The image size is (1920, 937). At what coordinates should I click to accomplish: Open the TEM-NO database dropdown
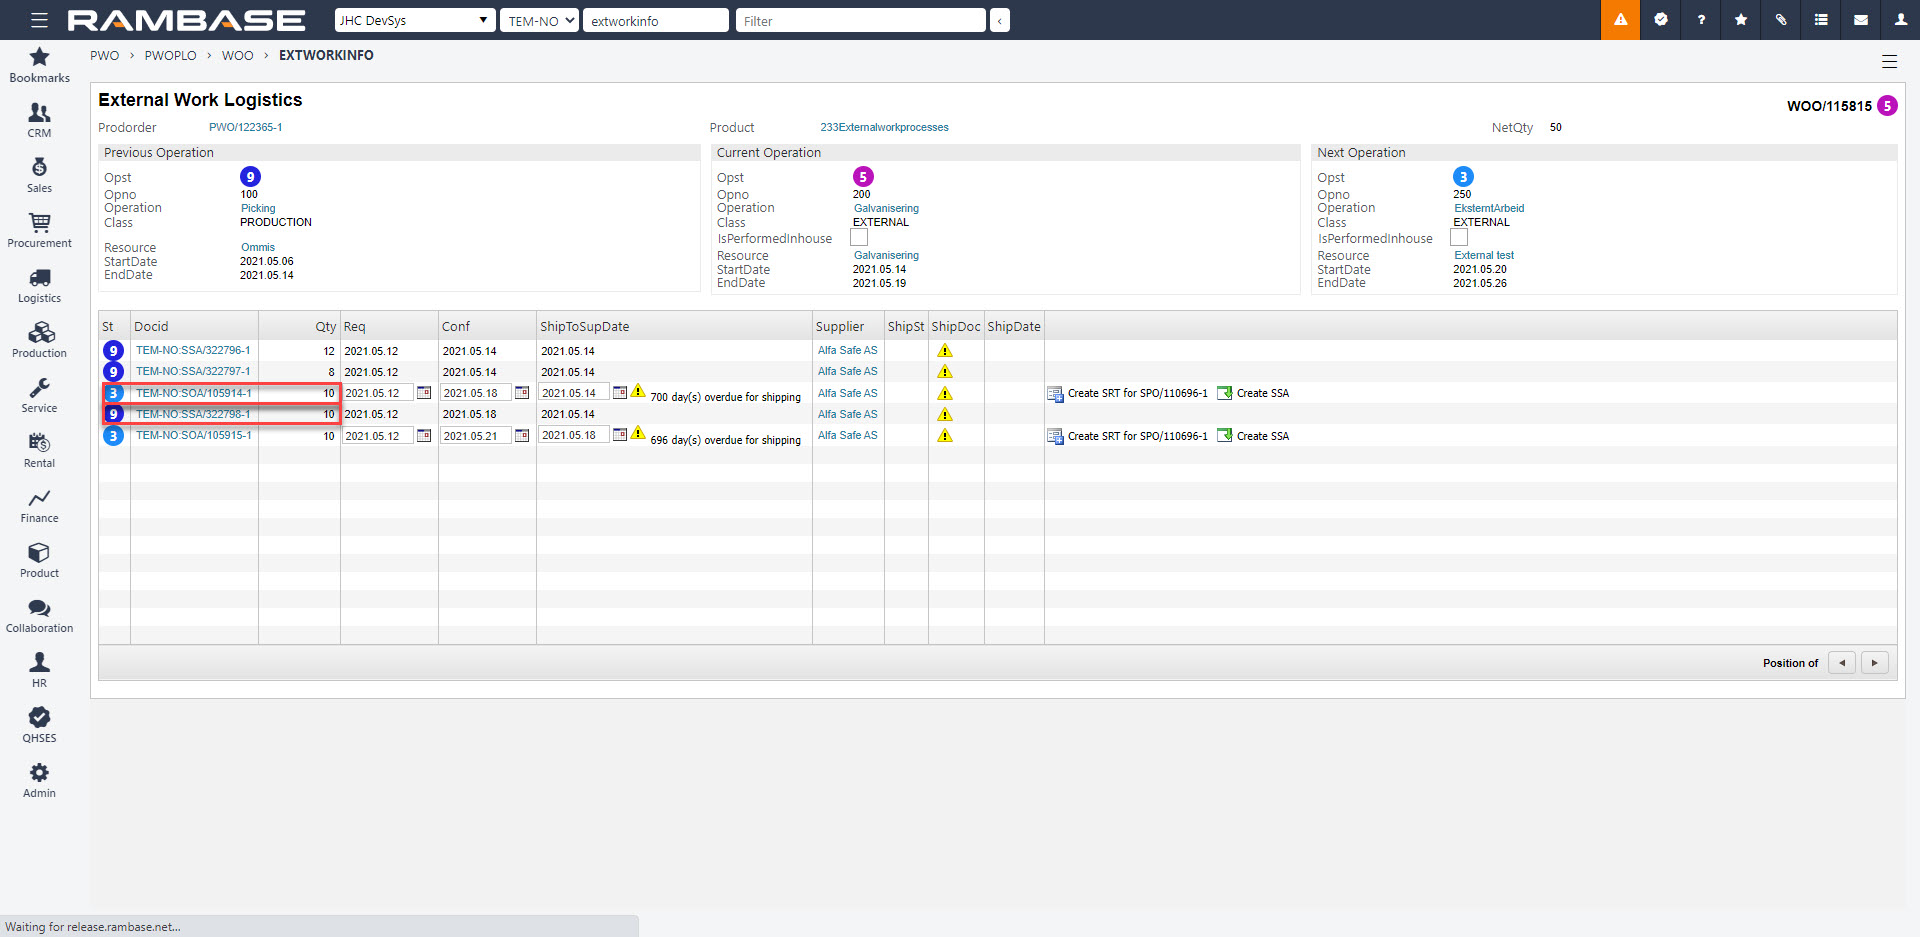539,21
